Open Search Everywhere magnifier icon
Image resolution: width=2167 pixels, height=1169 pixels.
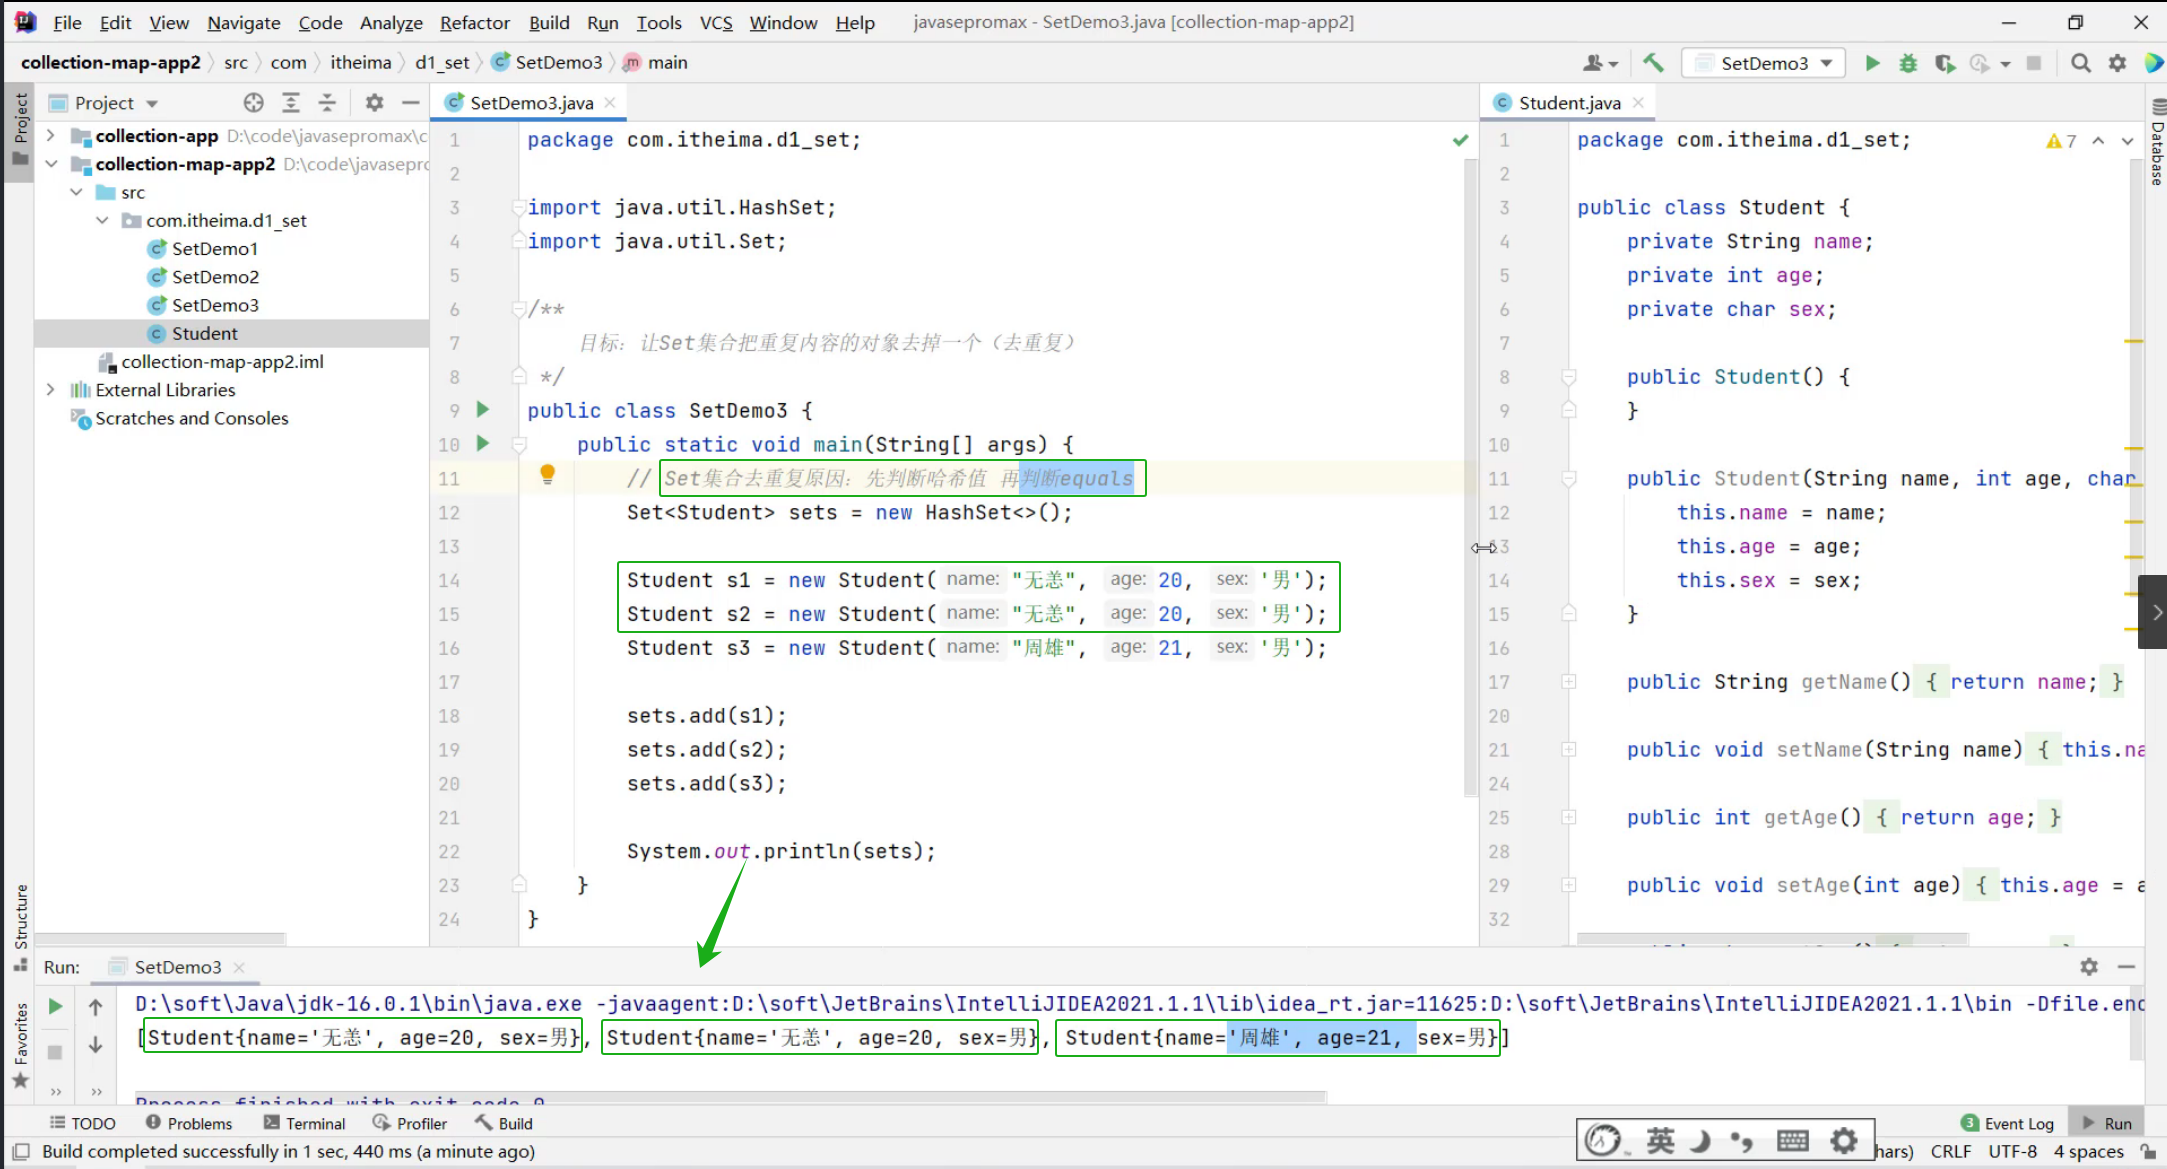pyautogui.click(x=2080, y=63)
